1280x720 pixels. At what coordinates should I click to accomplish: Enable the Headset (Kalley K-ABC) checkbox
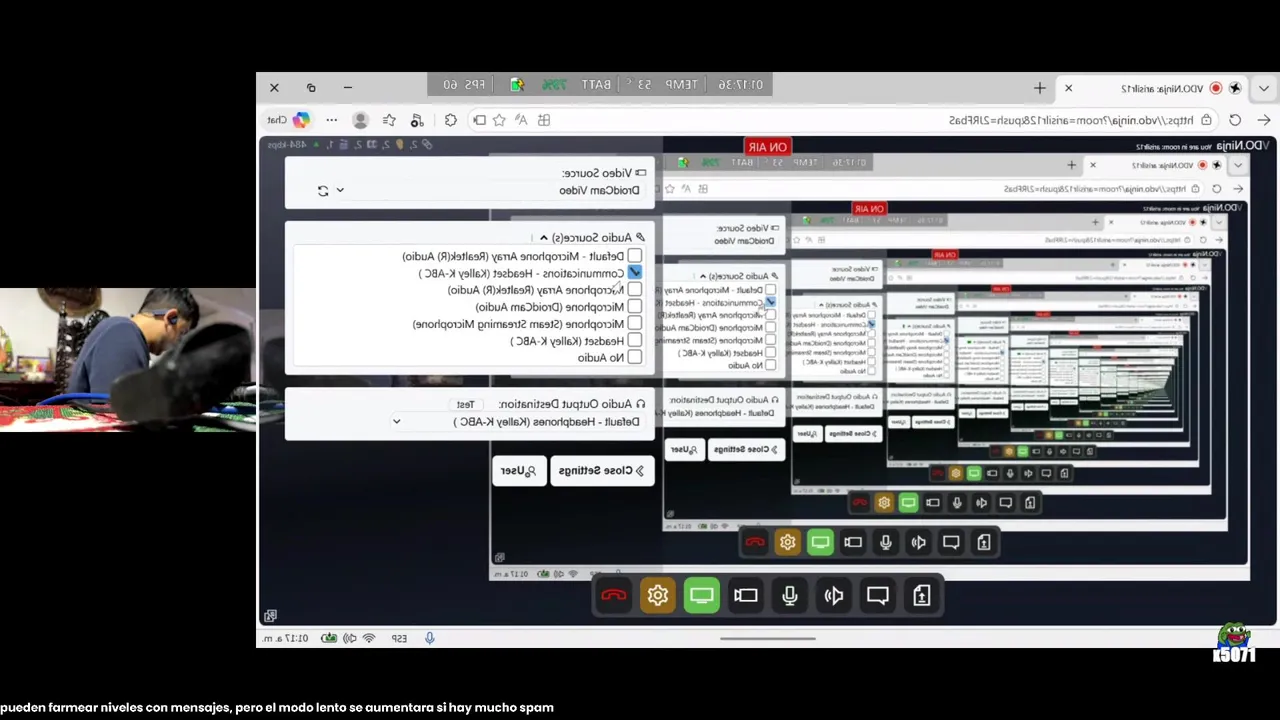coord(634,341)
